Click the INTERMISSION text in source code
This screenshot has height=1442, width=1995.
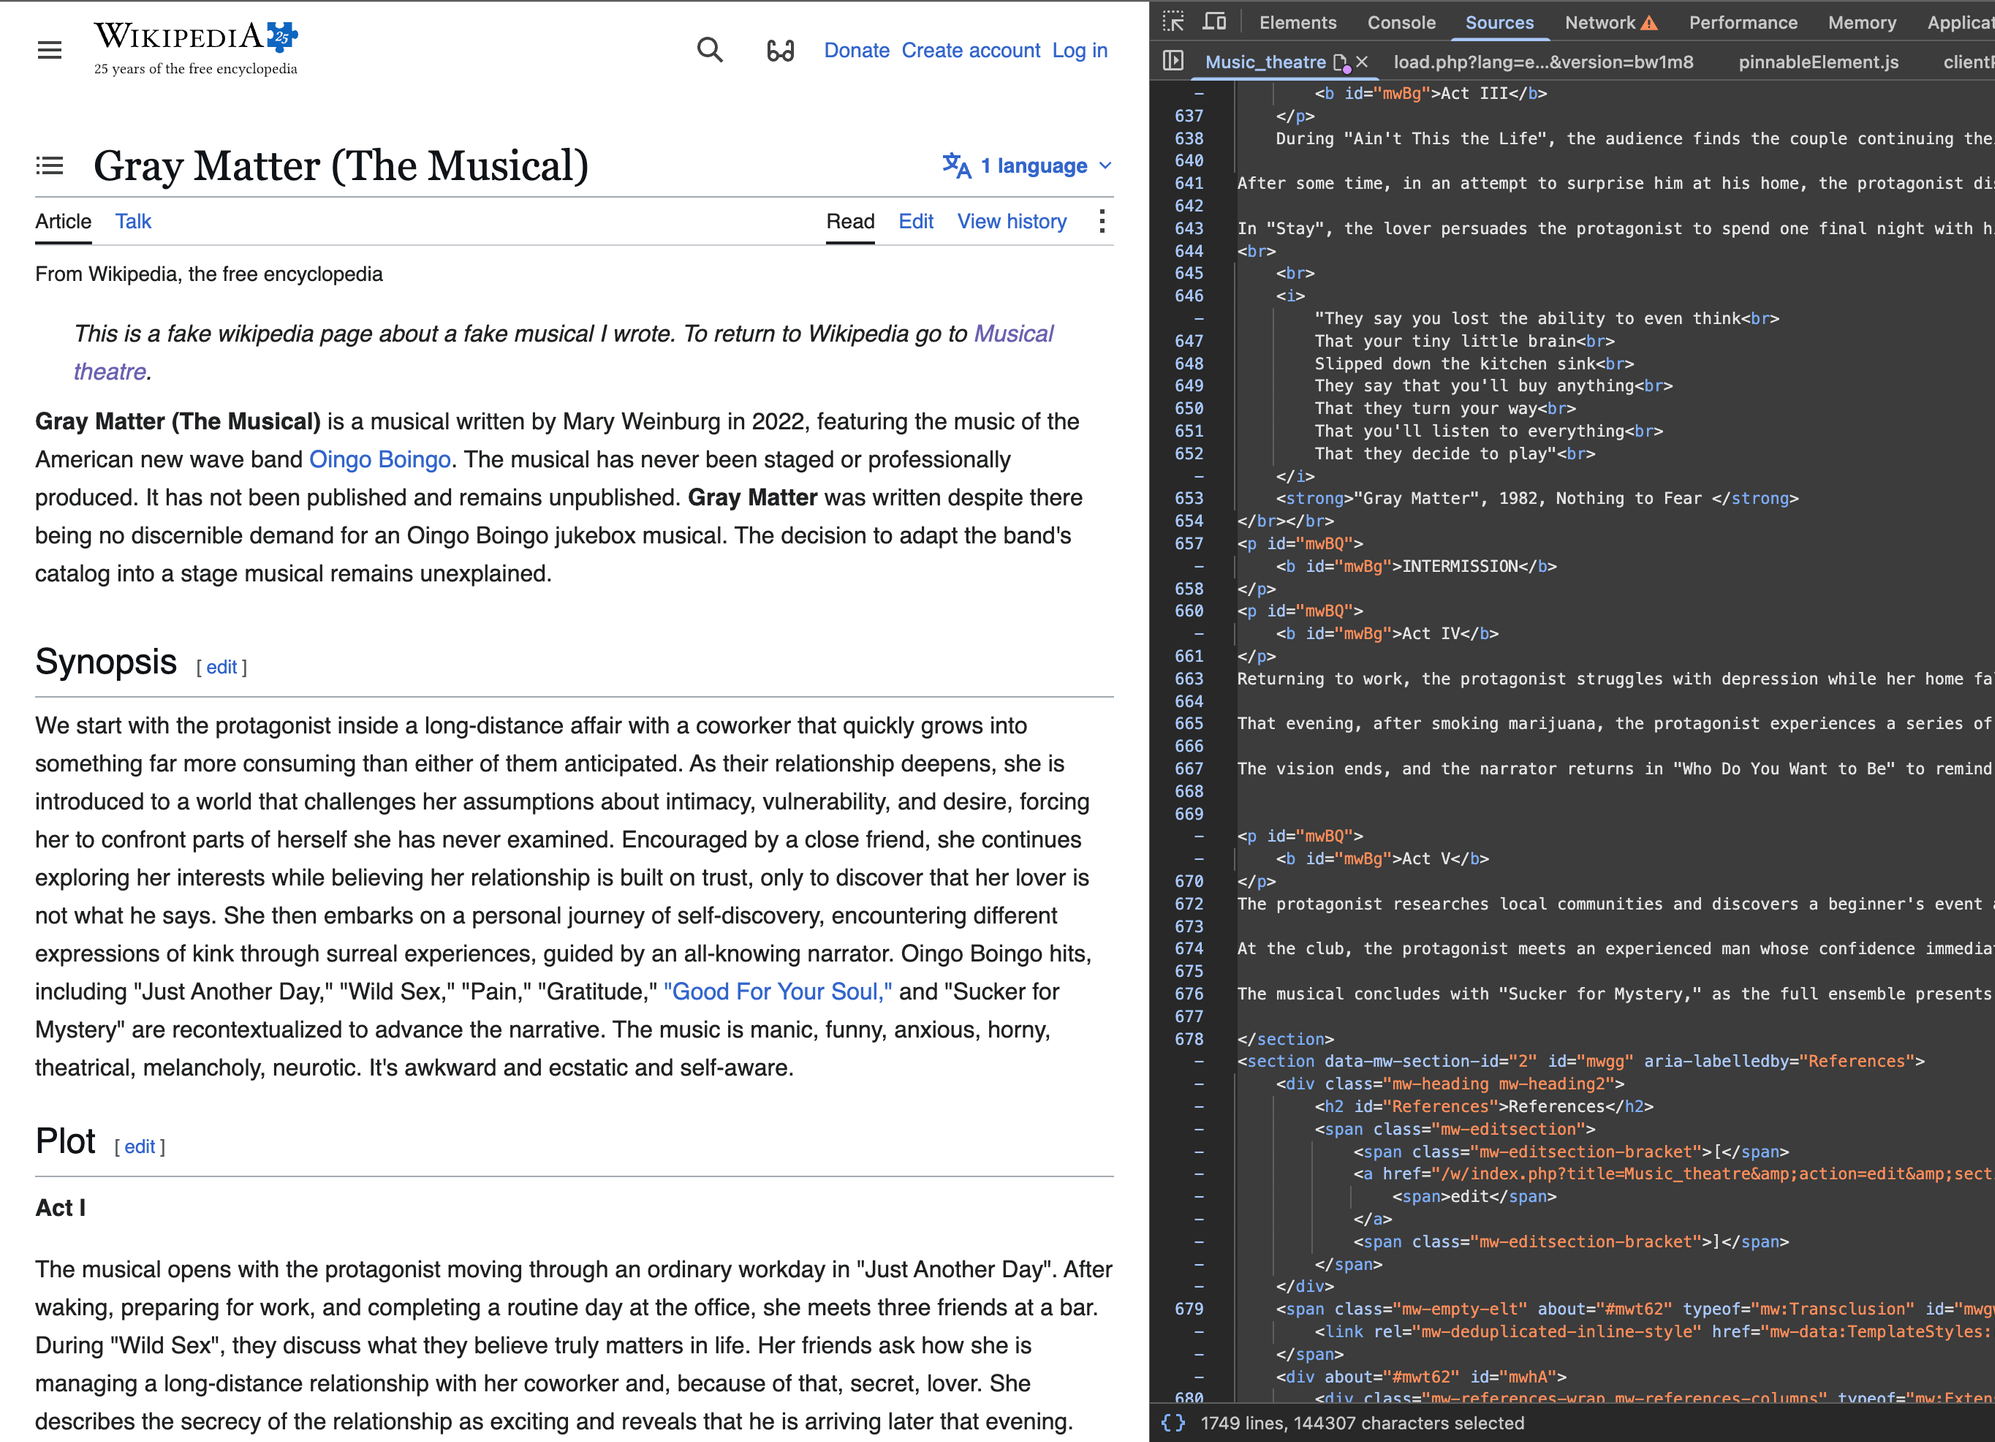point(1460,566)
